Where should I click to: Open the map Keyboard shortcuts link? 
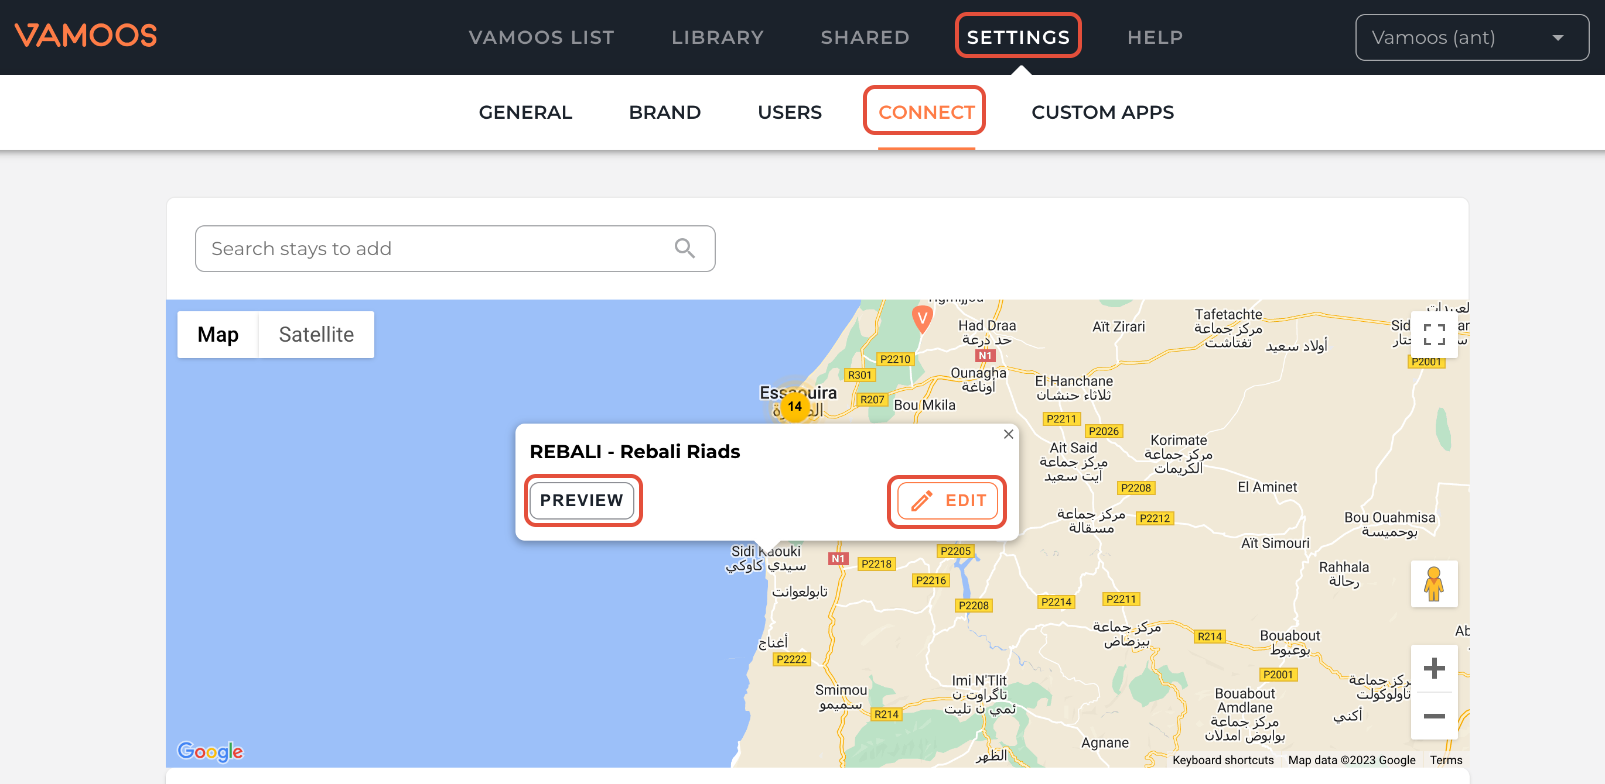coord(1222,760)
